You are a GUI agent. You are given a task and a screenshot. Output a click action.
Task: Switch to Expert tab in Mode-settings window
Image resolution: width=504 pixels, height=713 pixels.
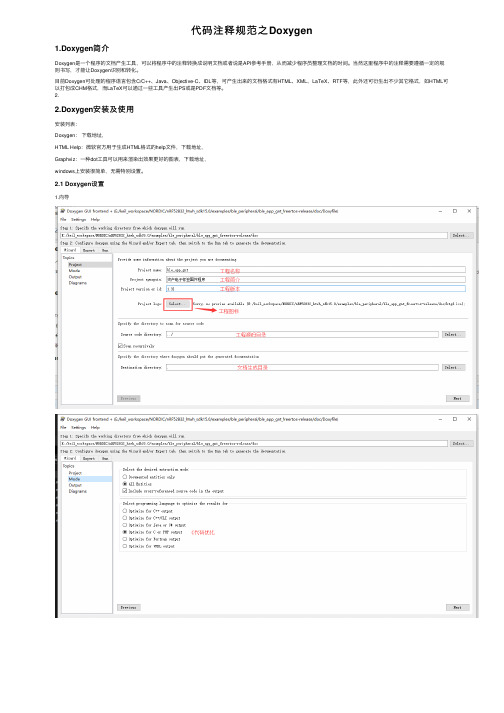point(89,458)
